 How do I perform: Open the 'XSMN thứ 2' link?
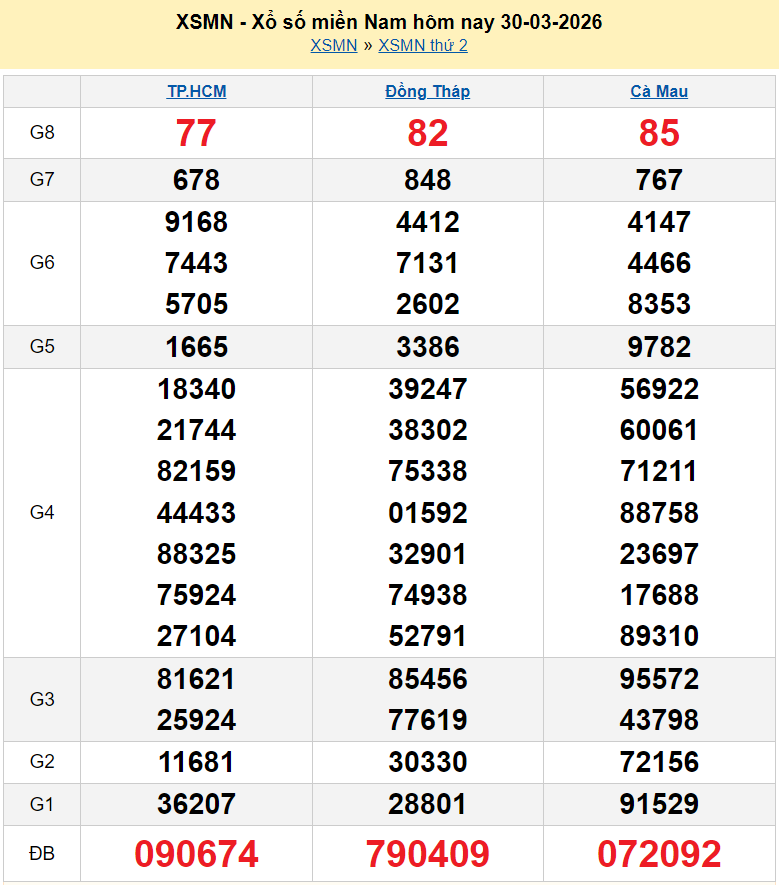click(x=423, y=46)
